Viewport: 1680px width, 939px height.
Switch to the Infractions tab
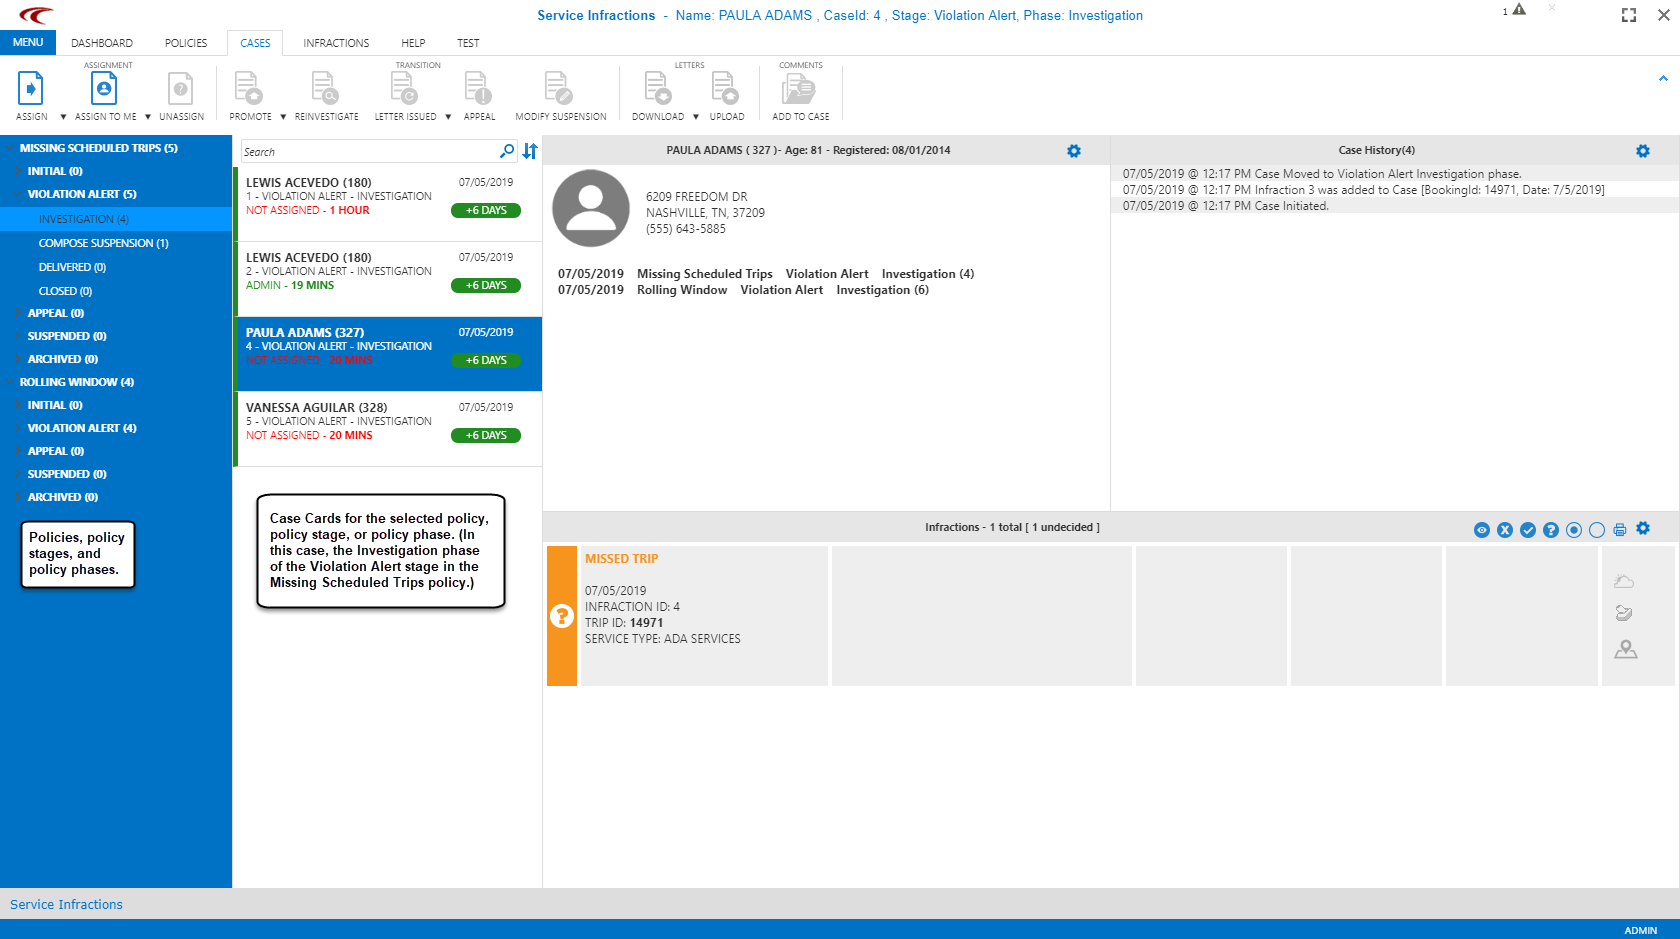(336, 43)
